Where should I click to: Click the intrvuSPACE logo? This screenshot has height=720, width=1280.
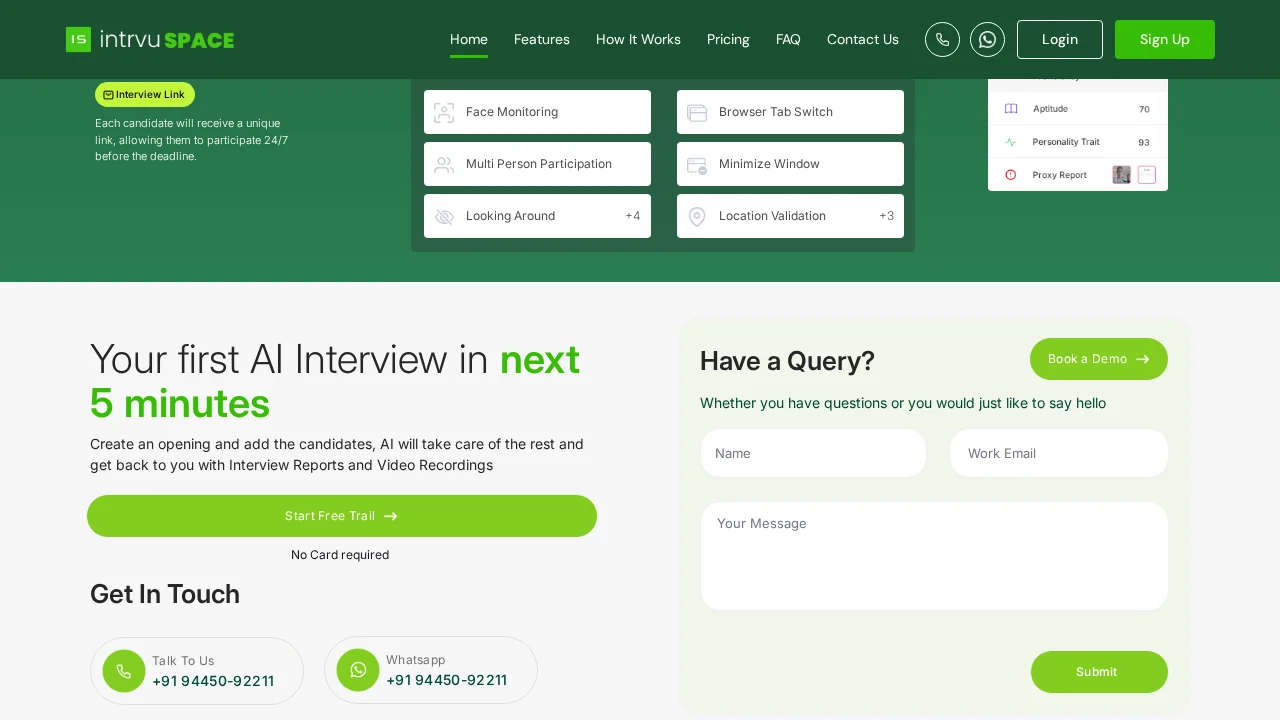point(150,39)
